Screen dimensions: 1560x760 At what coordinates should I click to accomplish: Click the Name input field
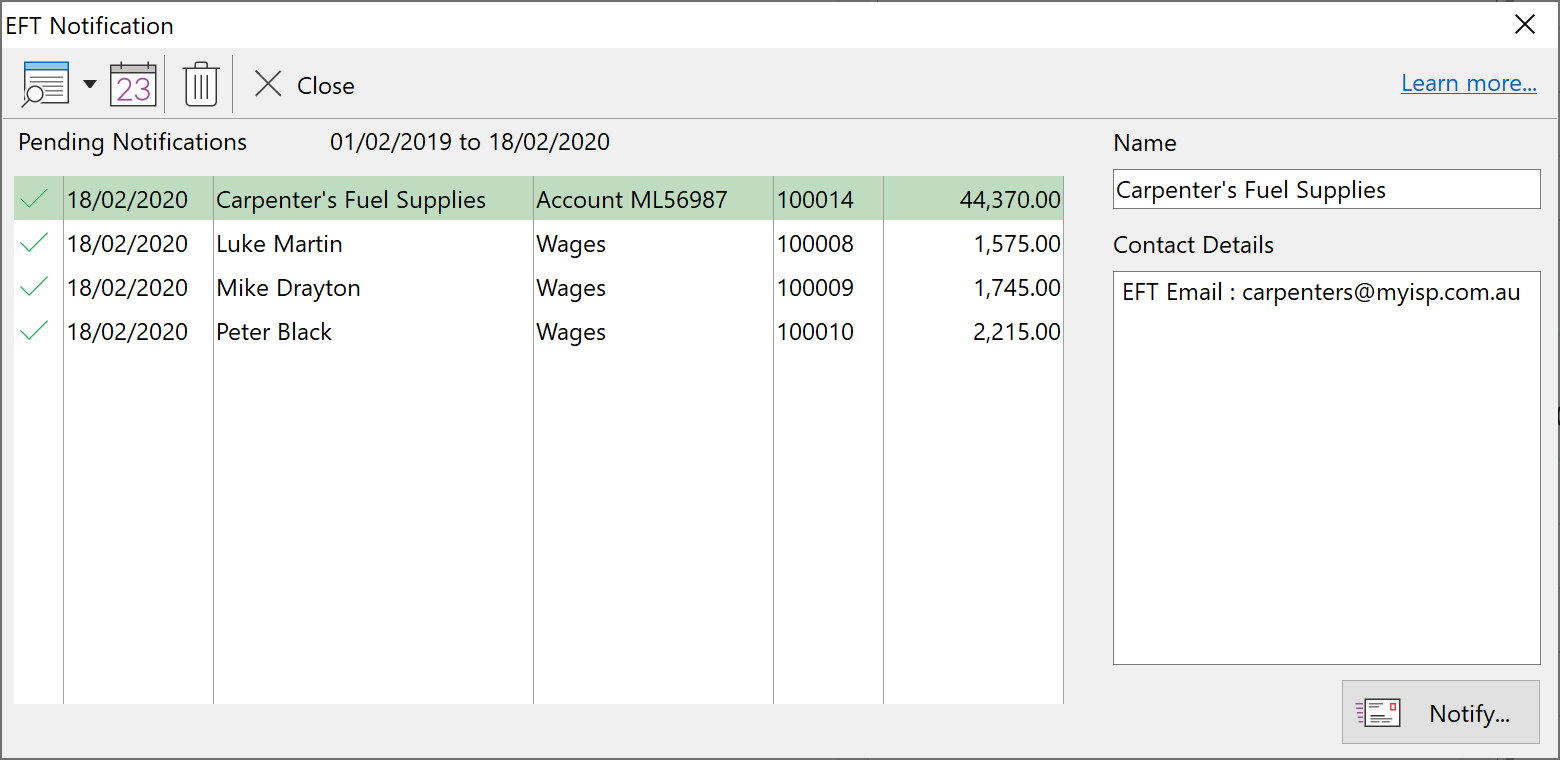click(x=1326, y=189)
